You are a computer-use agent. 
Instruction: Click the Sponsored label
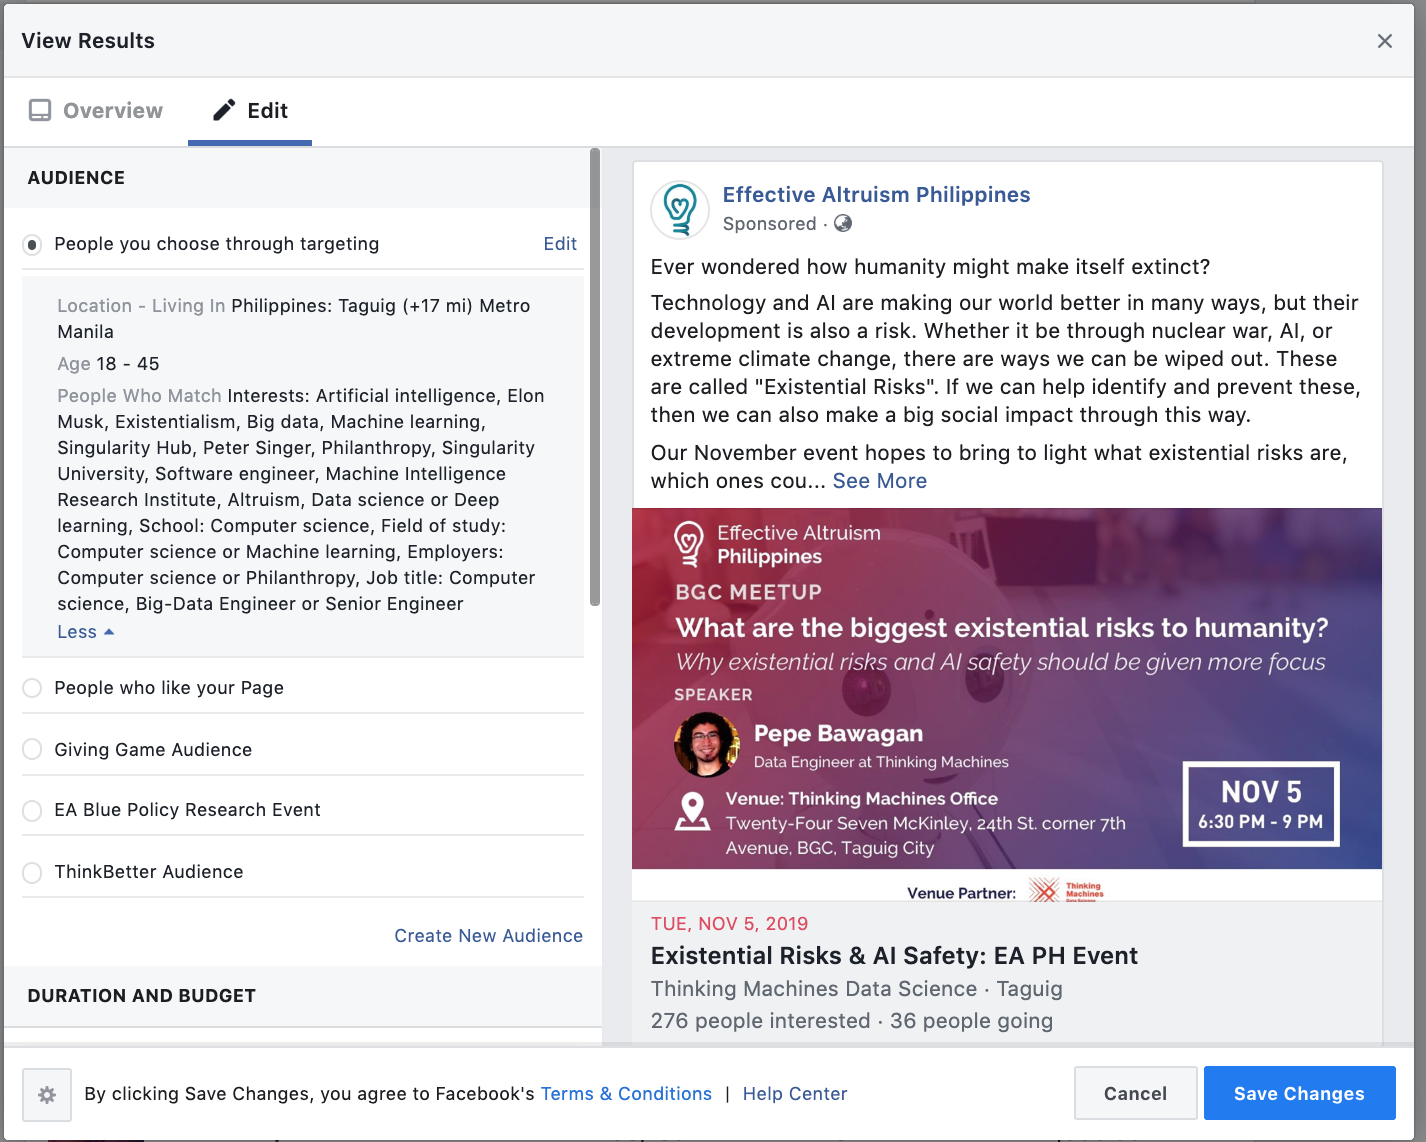pos(769,224)
